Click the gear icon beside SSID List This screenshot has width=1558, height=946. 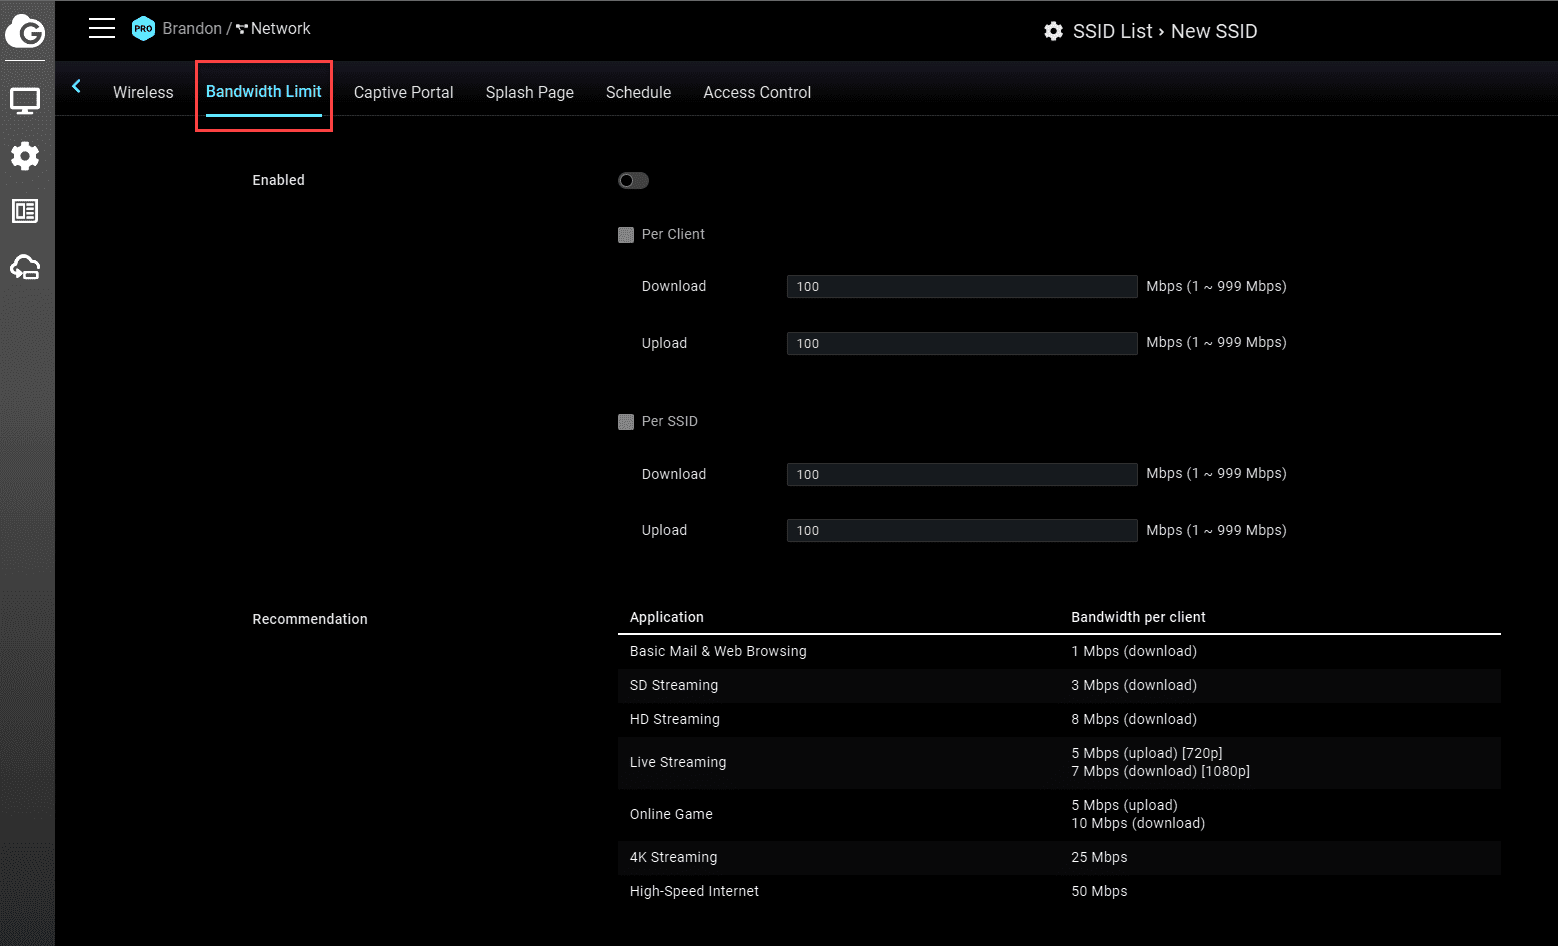pyautogui.click(x=1054, y=31)
